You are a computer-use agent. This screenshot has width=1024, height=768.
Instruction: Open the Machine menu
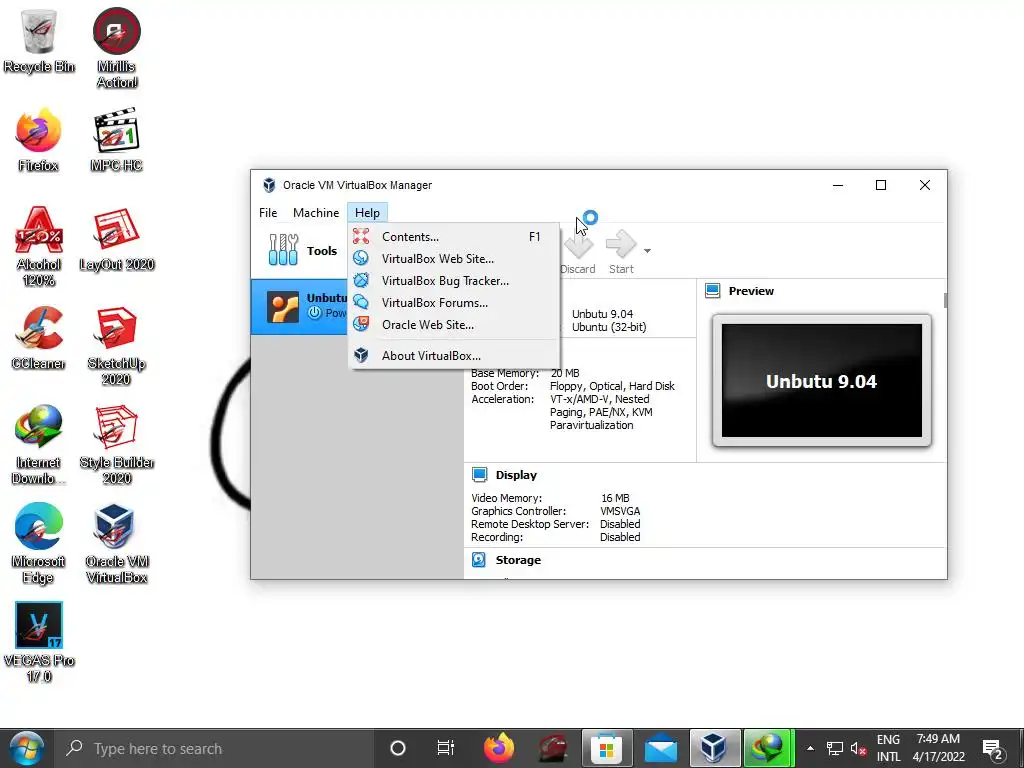[x=316, y=213]
